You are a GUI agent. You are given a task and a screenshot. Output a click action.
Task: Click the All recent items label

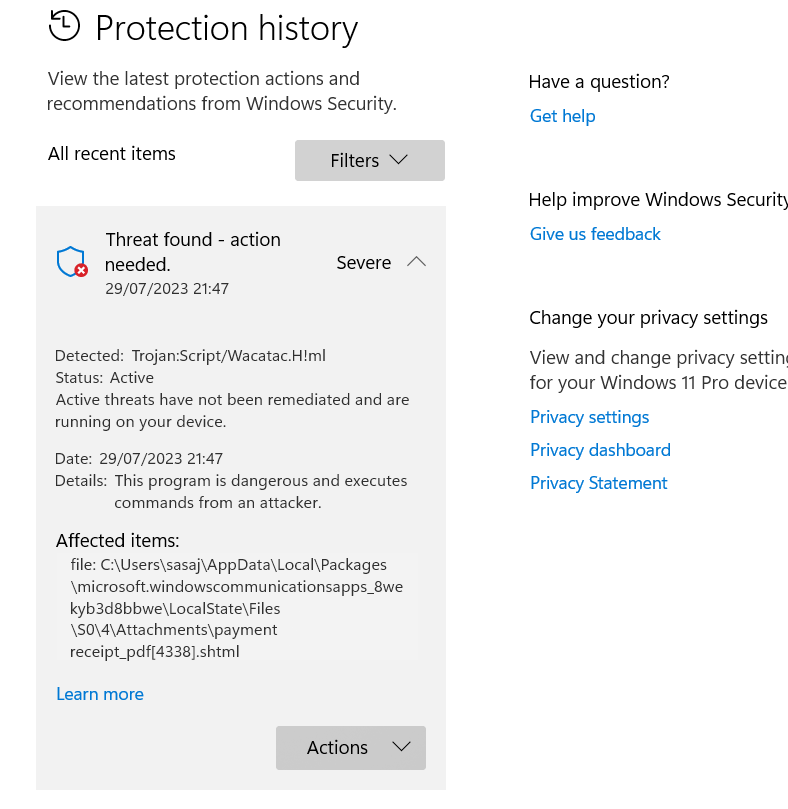click(x=112, y=154)
